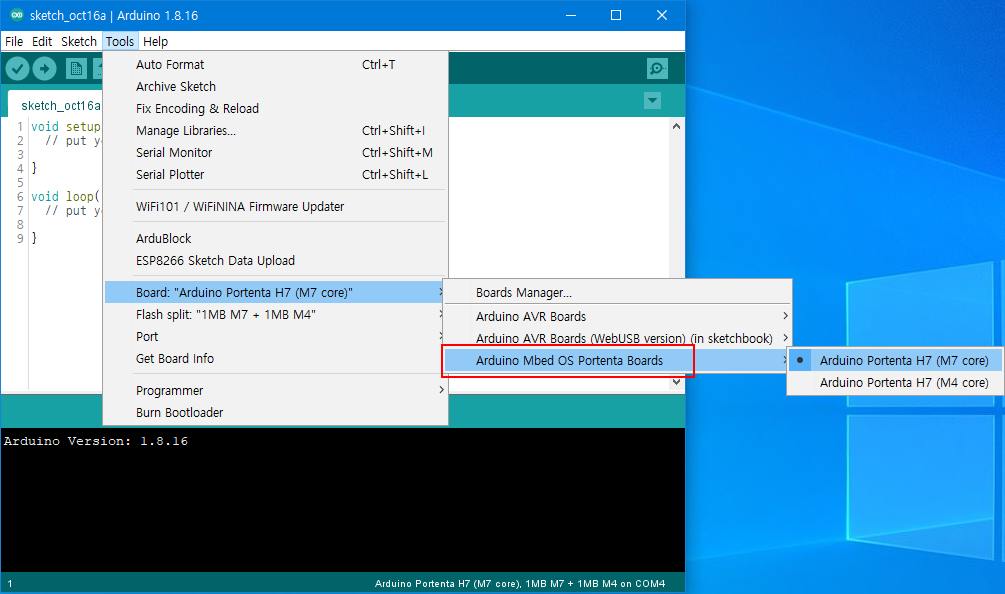The image size is (1005, 594).
Task: Expand the Flash split submenu
Action: (x=276, y=315)
